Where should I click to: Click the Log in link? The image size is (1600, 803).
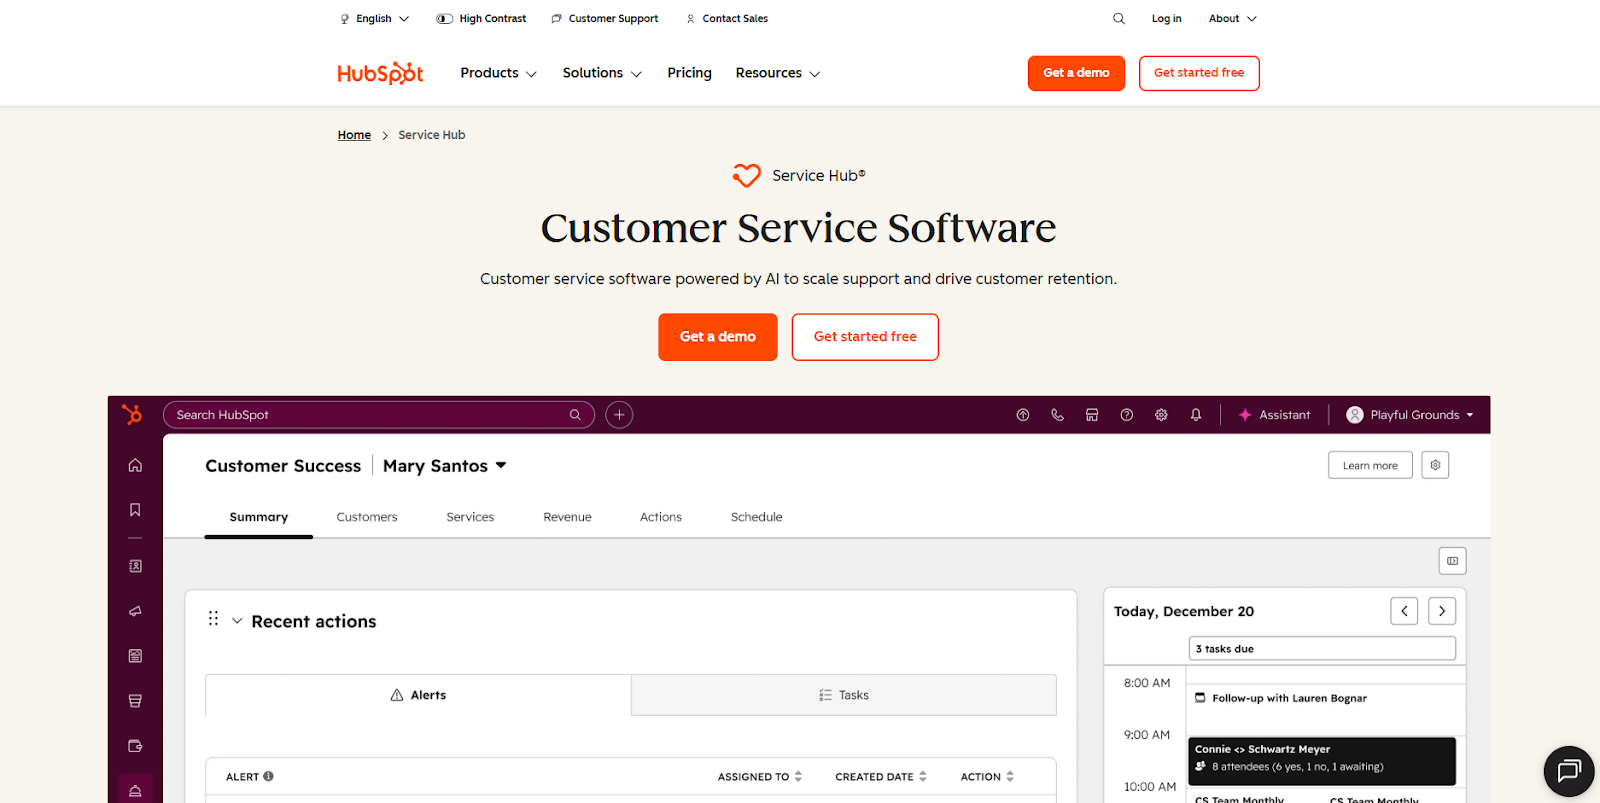pos(1166,18)
